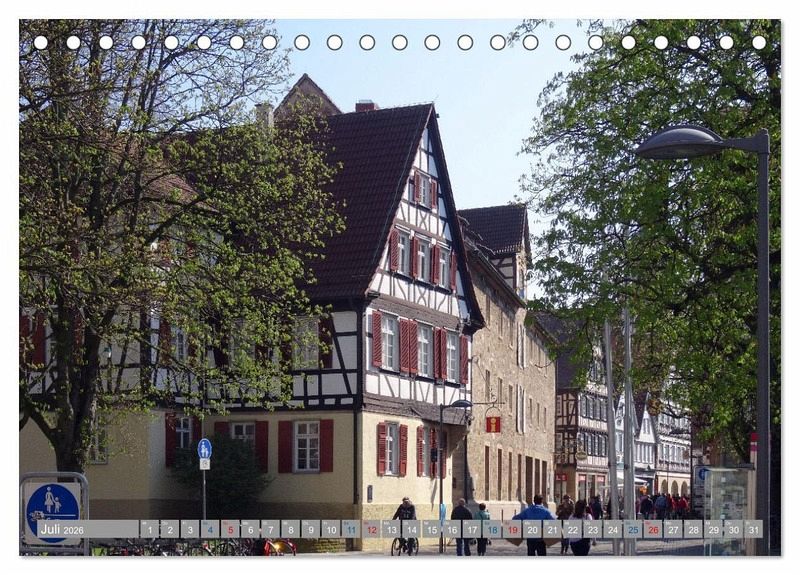Select day 6 in the calendar strip
800x575 pixels.
coord(251,529)
